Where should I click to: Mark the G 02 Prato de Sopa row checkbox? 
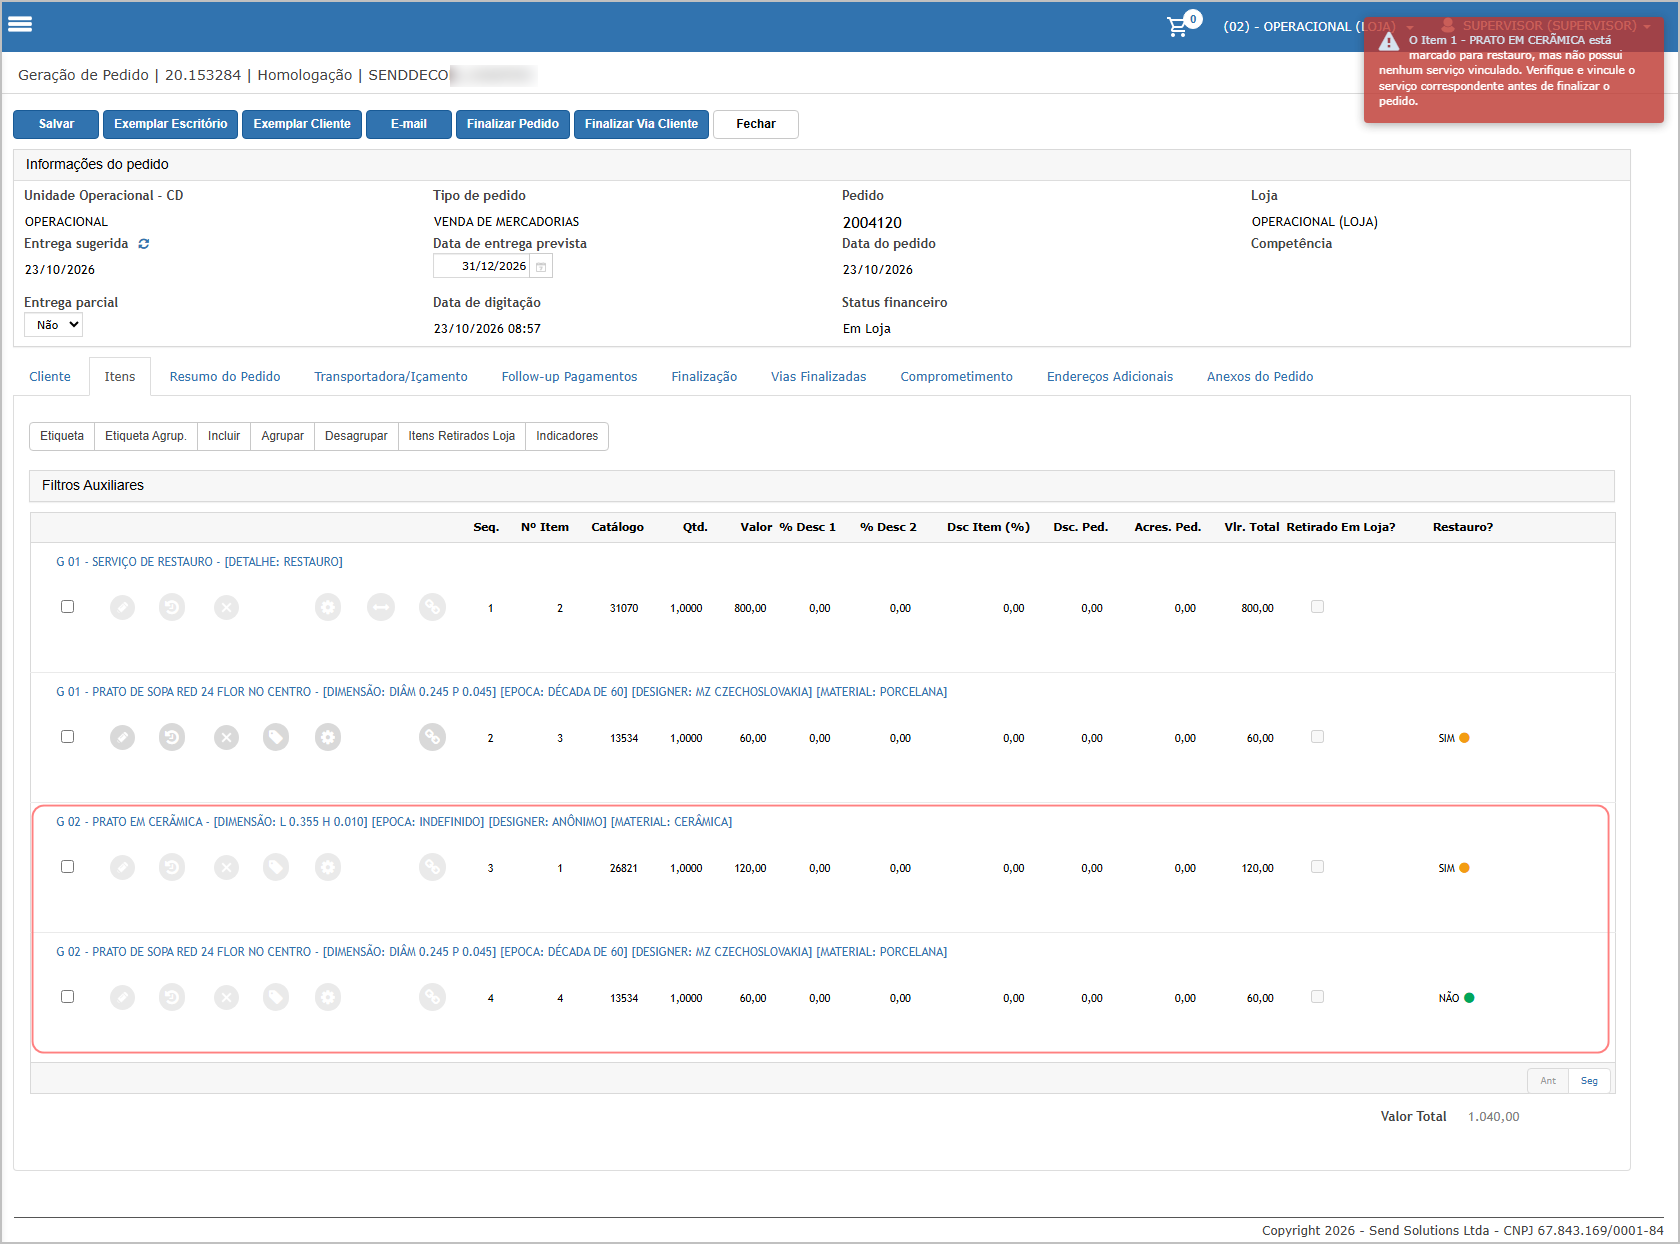point(67,996)
